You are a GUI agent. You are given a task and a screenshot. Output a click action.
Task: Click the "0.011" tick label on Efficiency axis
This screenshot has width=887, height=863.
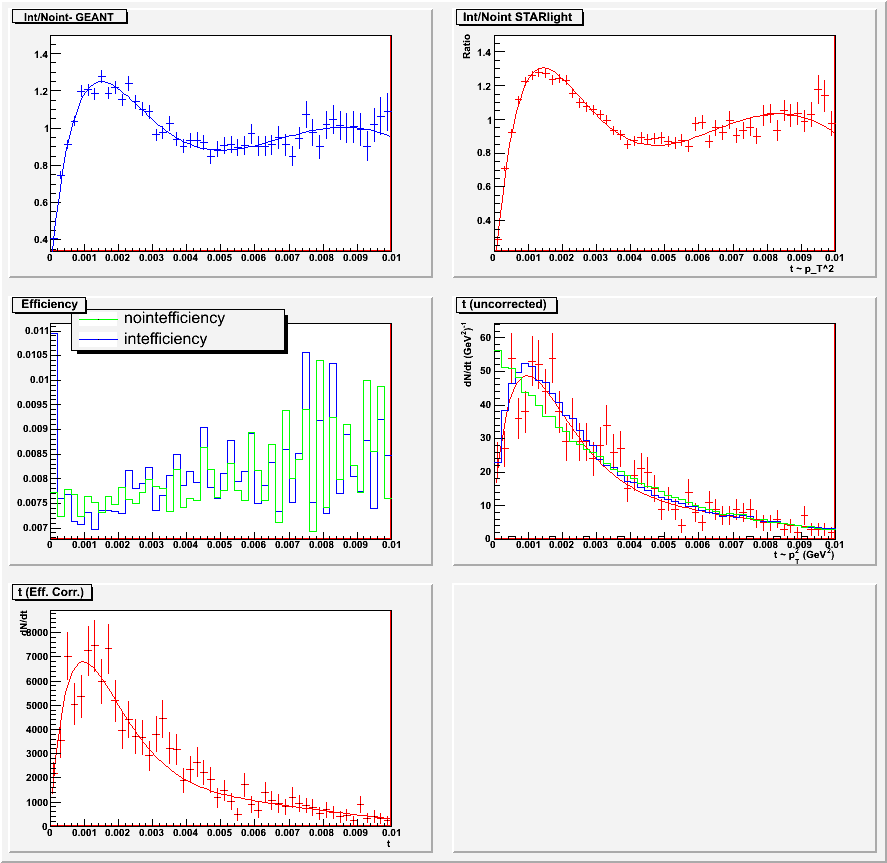pos(35,330)
